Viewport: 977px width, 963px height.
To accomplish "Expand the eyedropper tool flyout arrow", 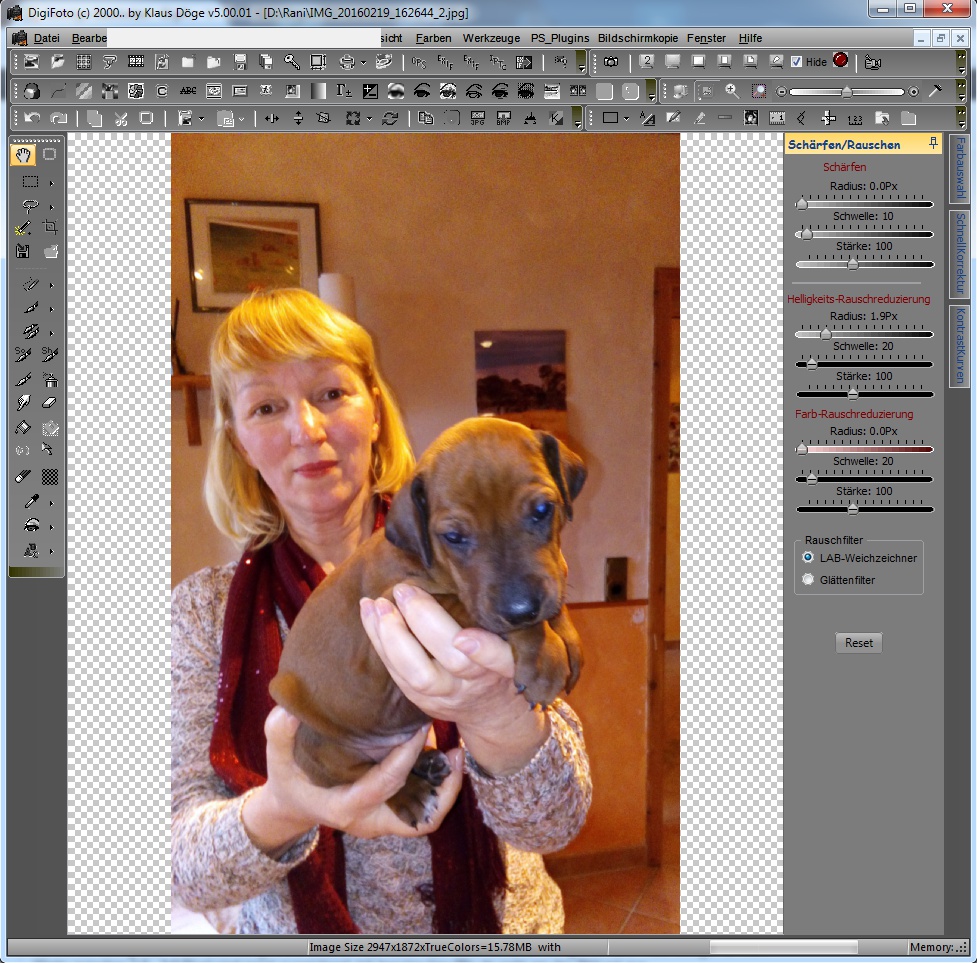I will click(51, 502).
